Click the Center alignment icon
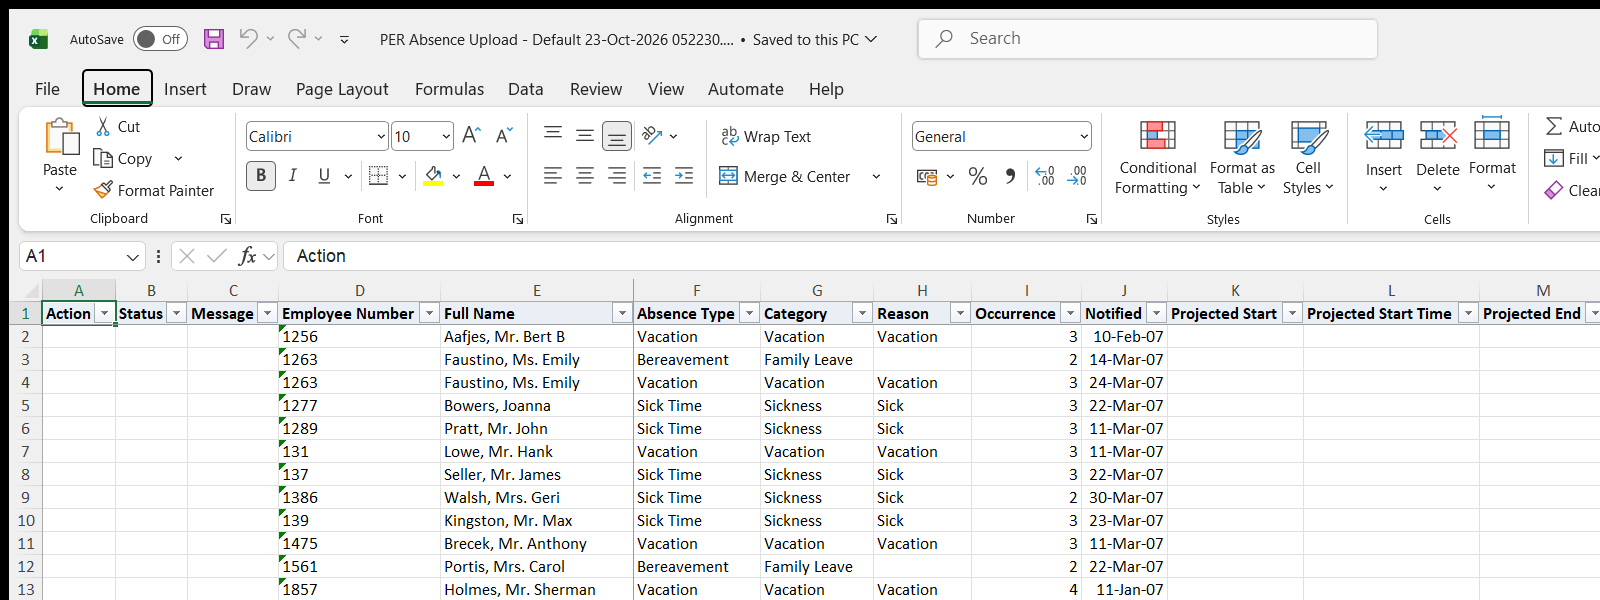The image size is (1600, 600). click(585, 176)
